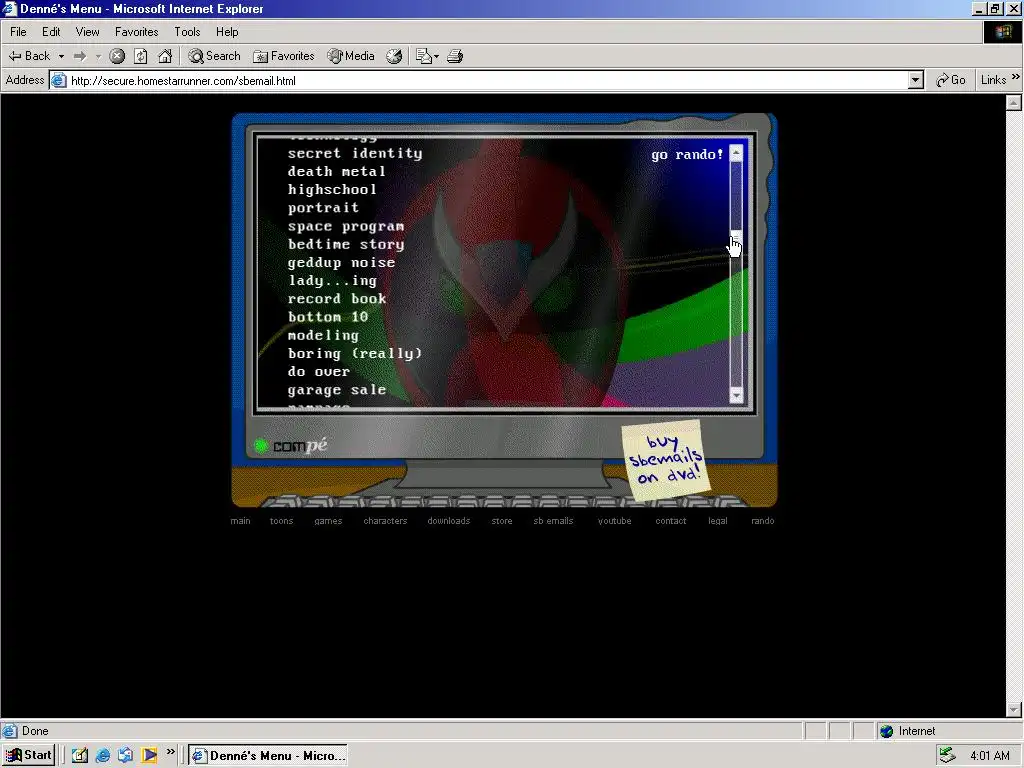Viewport: 1024px width, 768px height.
Task: Open the 'record book' email
Action: click(336, 298)
